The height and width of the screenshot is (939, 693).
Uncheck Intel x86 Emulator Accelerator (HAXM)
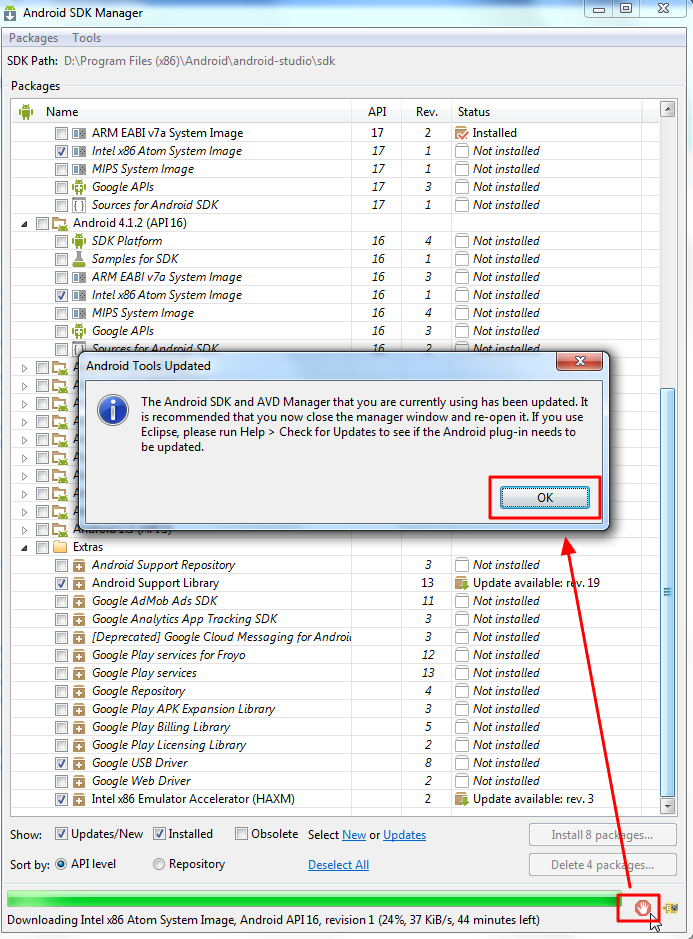[x=61, y=799]
